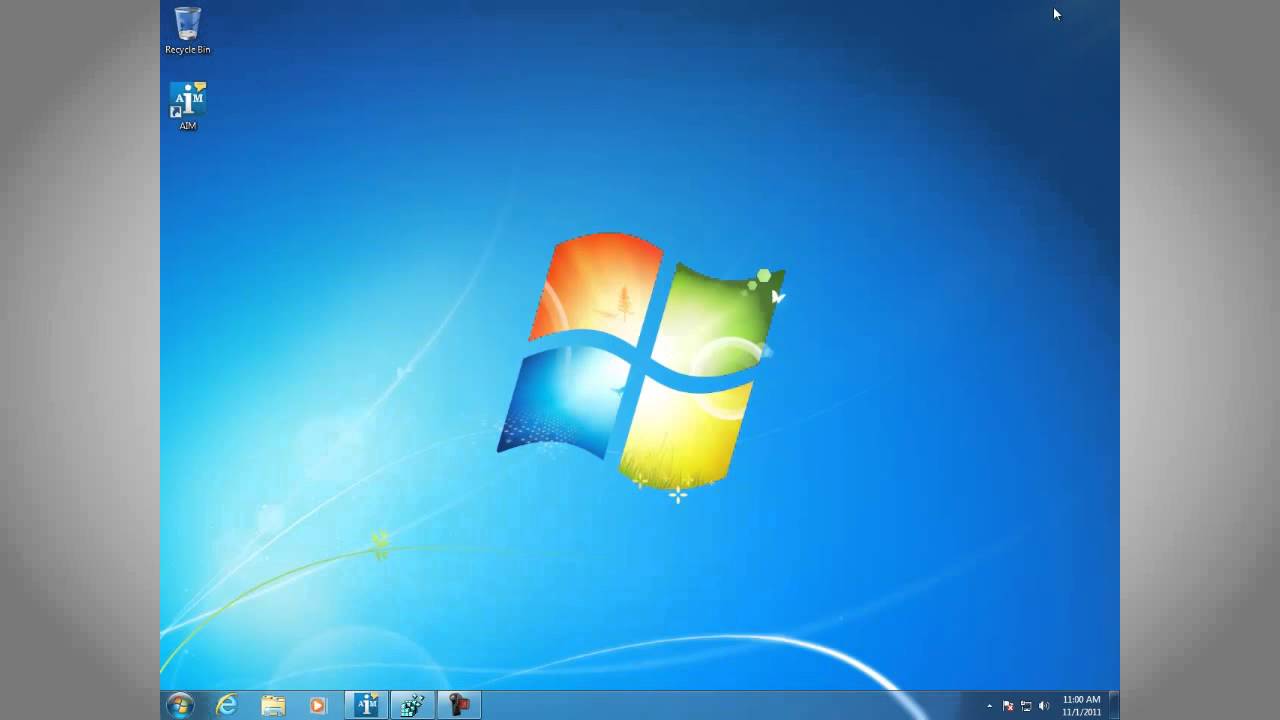Open Windows Explorer folder in taskbar
The image size is (1280, 720).
click(x=273, y=705)
